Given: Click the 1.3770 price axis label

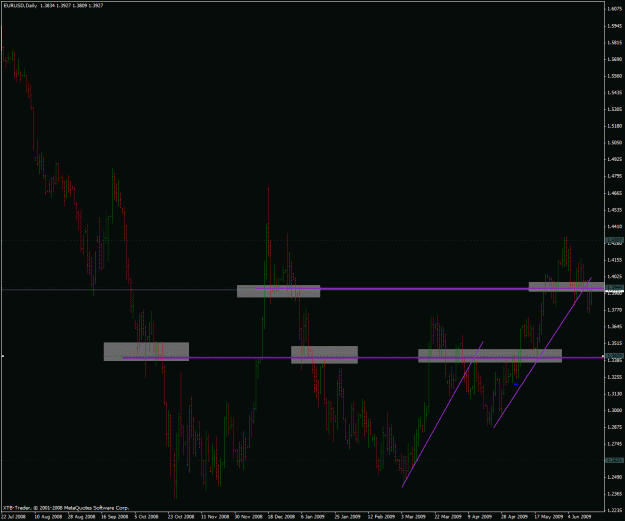Looking at the screenshot, I should point(614,310).
